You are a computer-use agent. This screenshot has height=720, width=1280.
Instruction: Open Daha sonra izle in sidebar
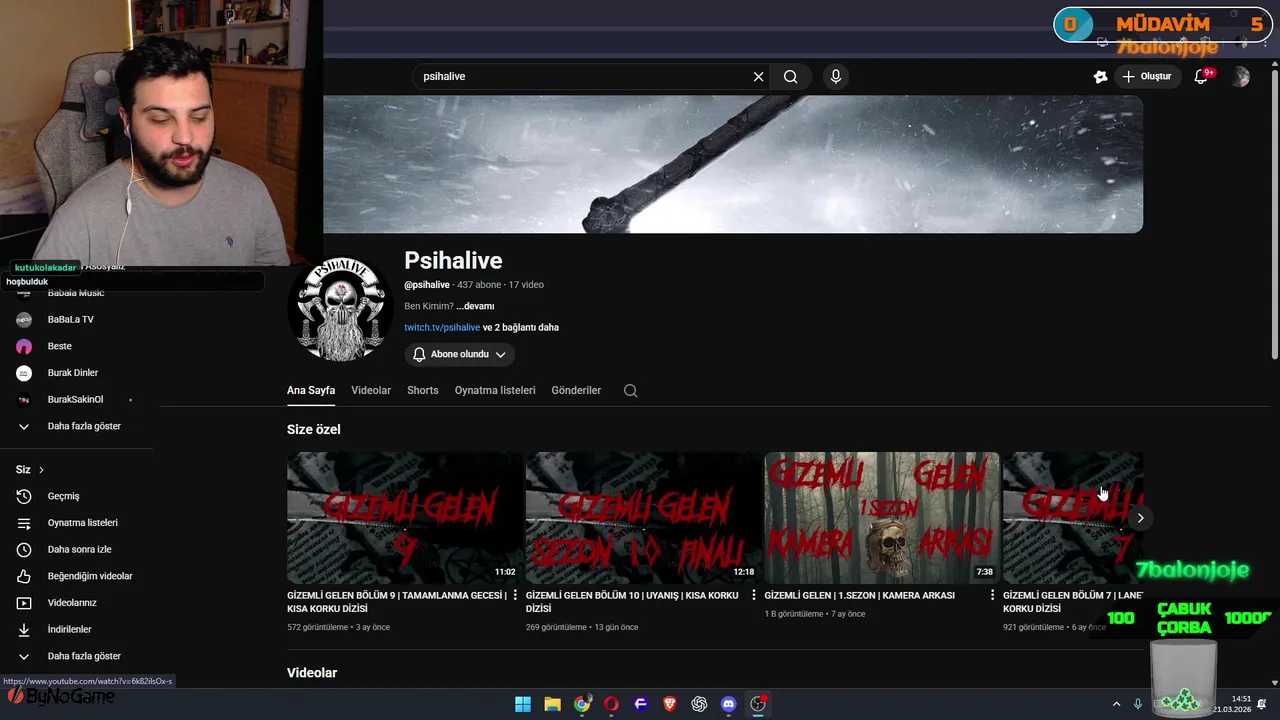pos(78,549)
